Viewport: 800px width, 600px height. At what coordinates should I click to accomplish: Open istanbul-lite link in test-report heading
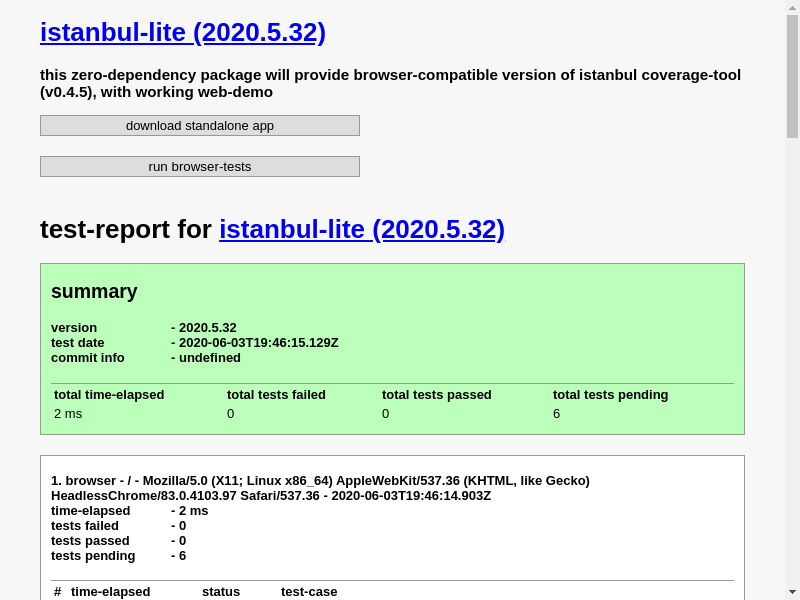362,229
